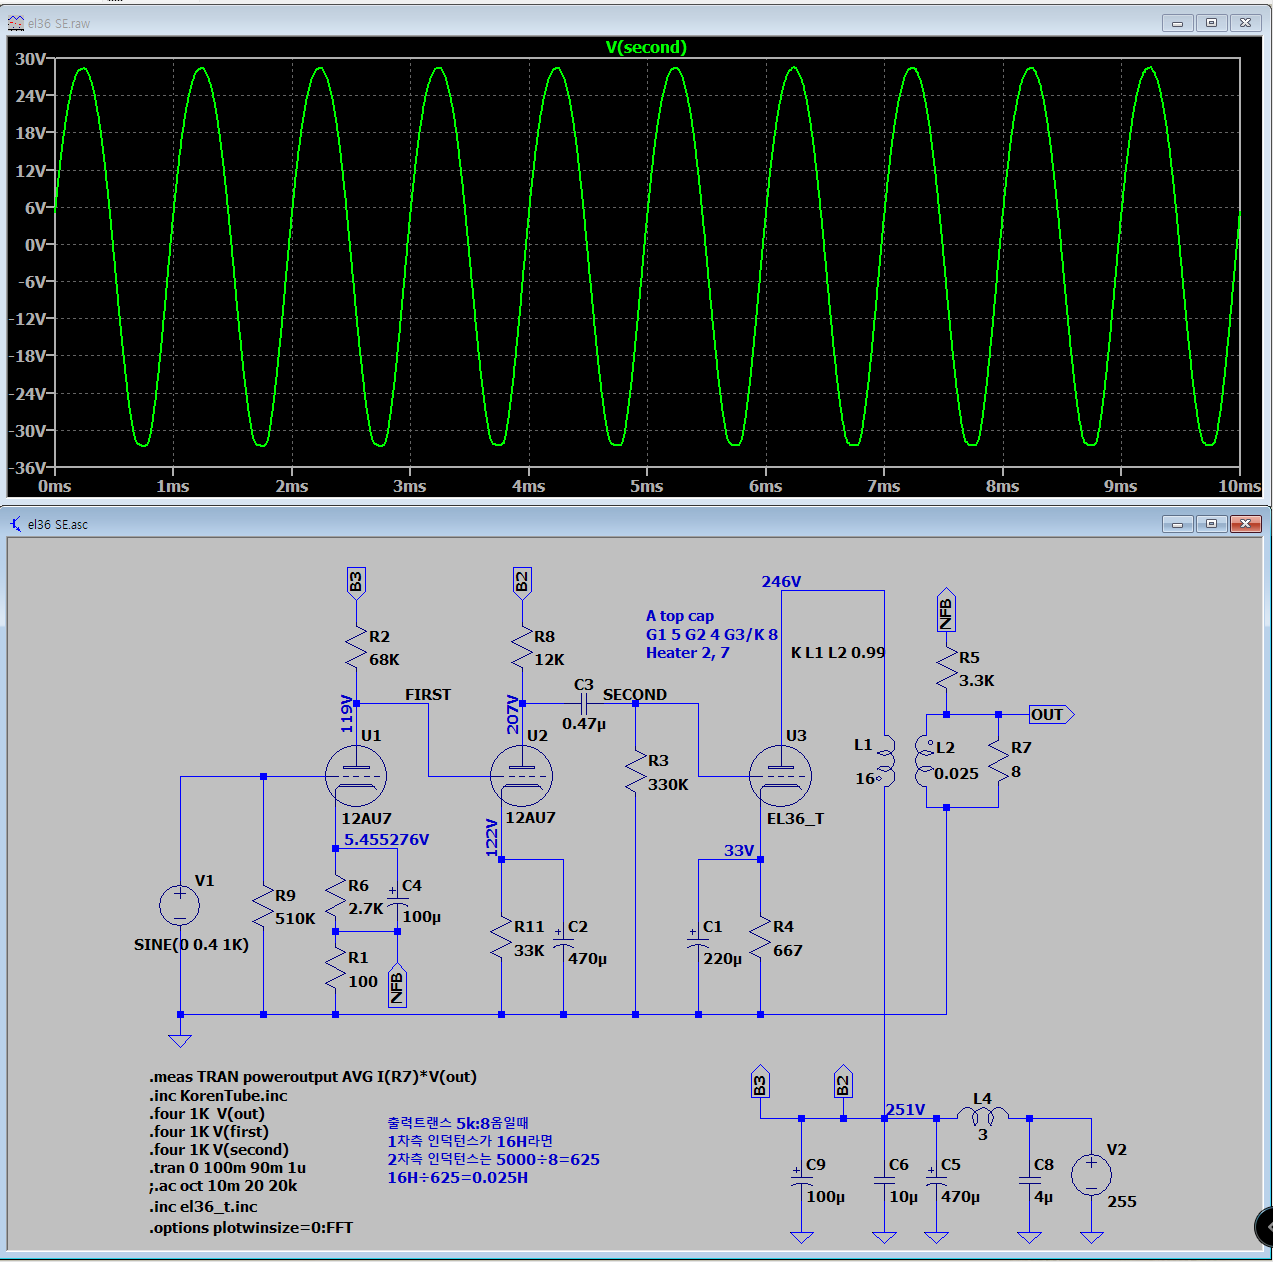Select the V2 255V supply source symbol
Image resolution: width=1273 pixels, height=1262 pixels.
[1091, 1174]
